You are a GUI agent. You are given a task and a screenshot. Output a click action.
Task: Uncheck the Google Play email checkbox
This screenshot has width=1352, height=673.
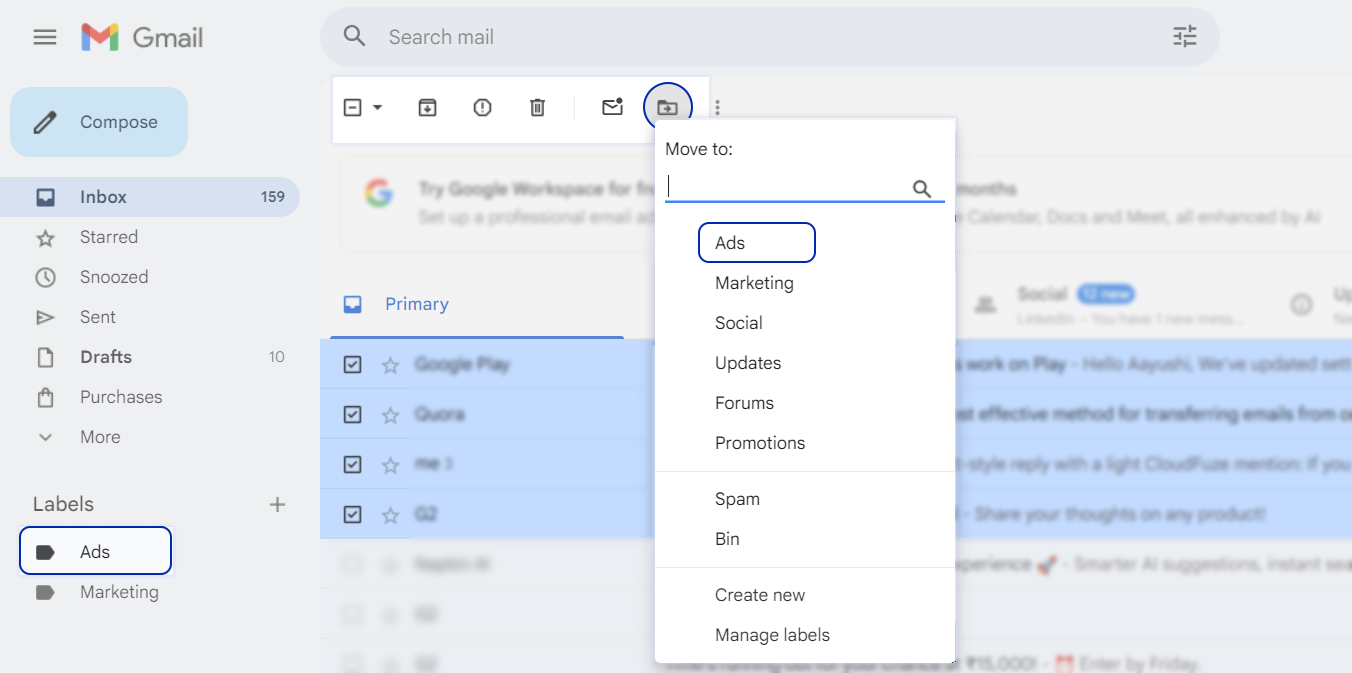pos(352,364)
